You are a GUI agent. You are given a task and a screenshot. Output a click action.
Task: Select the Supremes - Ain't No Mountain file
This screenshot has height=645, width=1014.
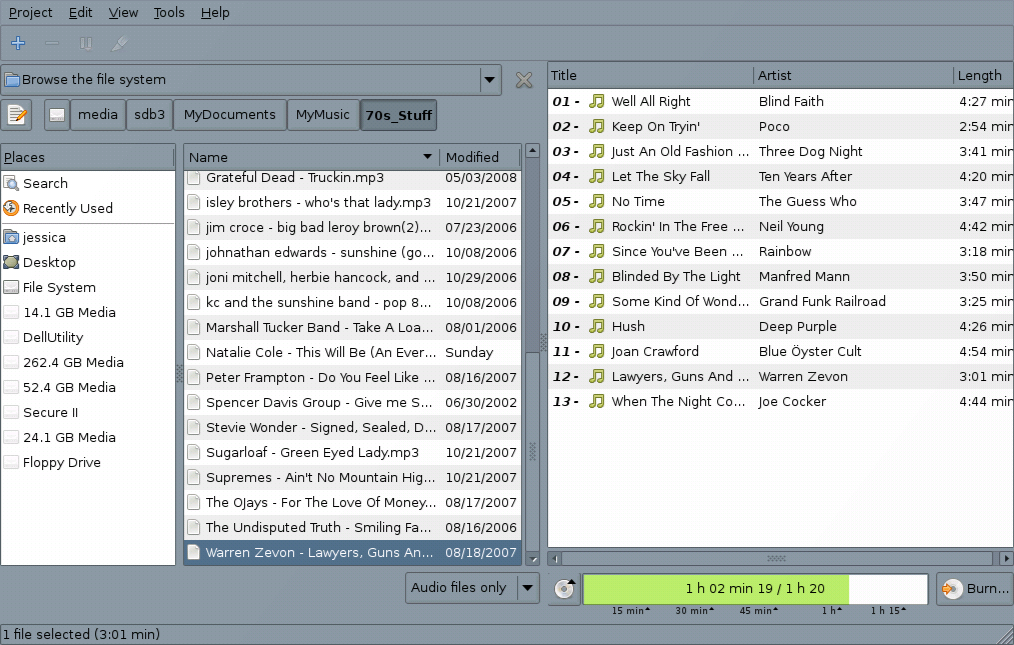[352, 477]
